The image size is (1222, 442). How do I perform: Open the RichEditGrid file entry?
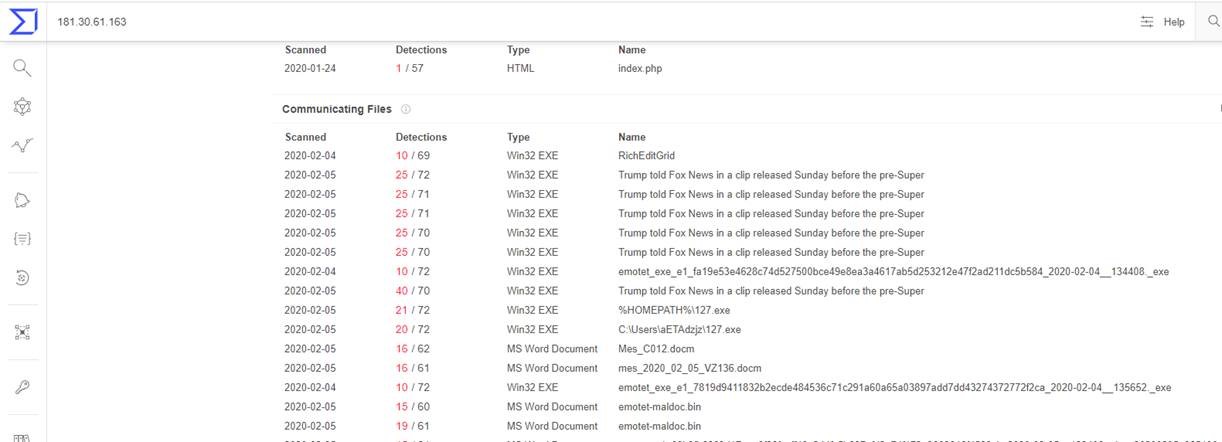[647, 156]
